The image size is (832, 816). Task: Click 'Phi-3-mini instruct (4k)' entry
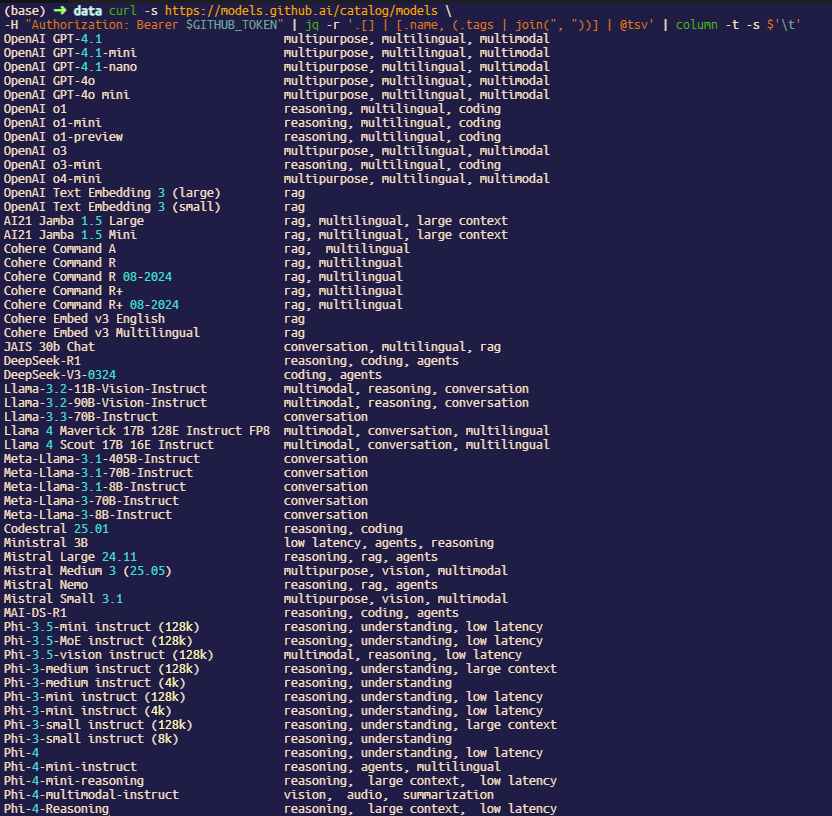click(x=88, y=711)
